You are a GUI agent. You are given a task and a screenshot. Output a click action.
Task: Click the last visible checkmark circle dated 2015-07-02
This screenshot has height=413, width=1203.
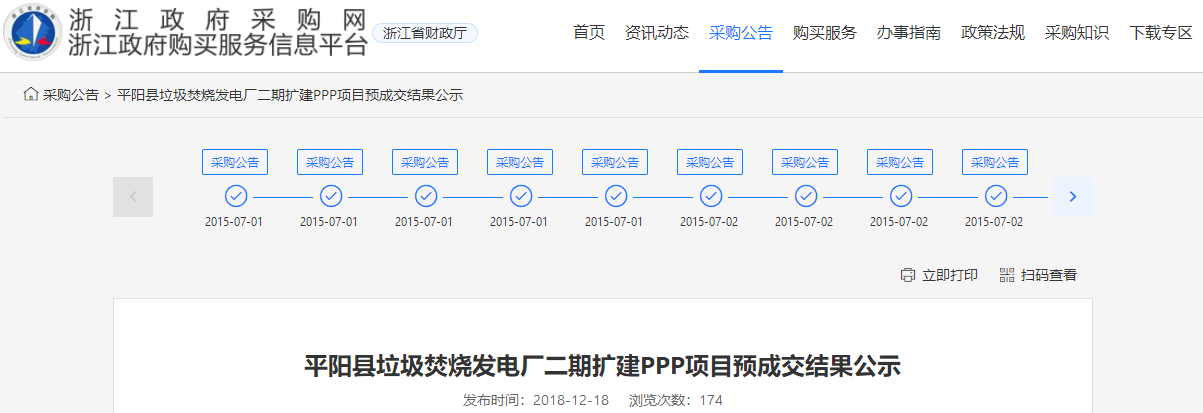[x=995, y=196]
